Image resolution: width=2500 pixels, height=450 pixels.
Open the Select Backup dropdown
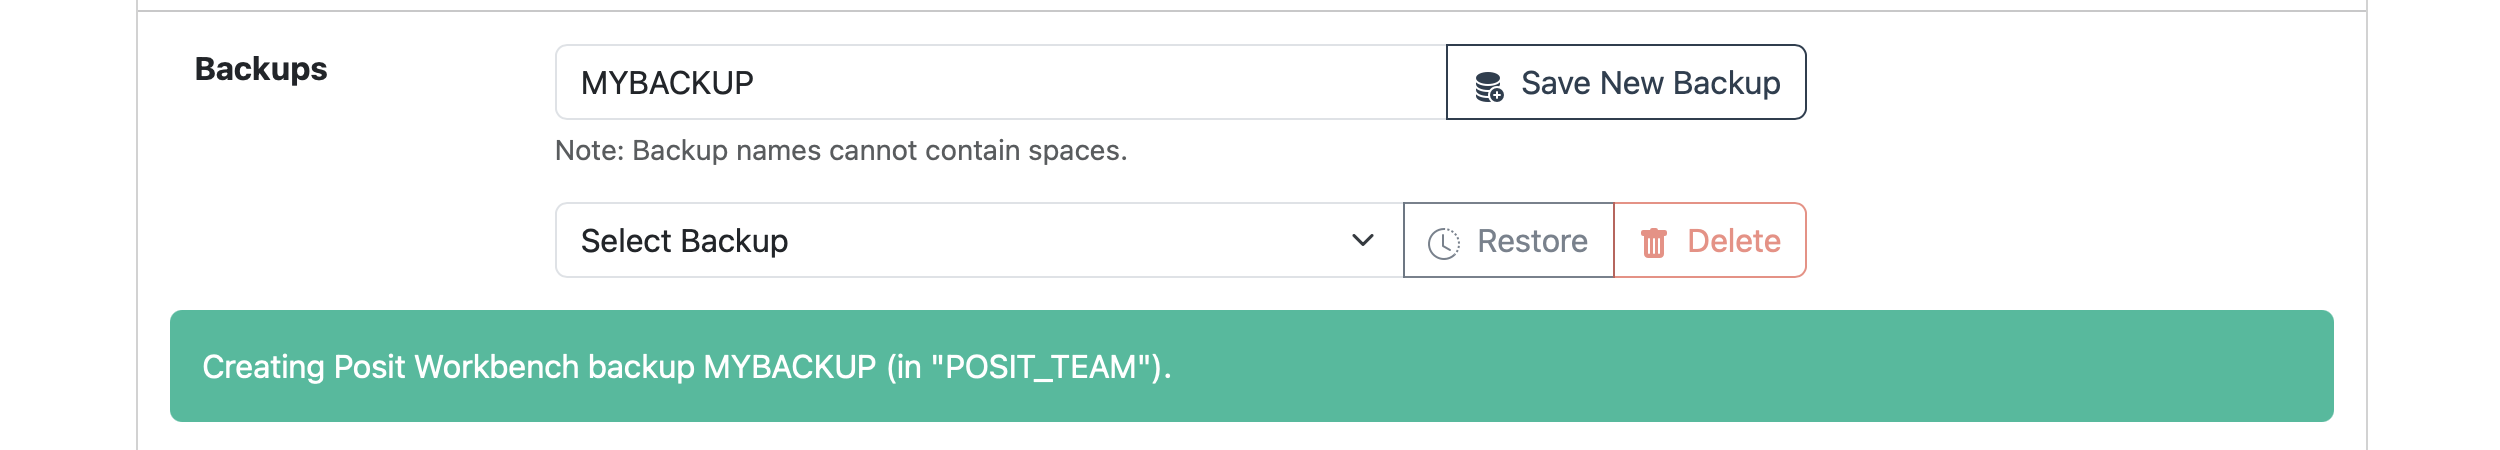978,240
